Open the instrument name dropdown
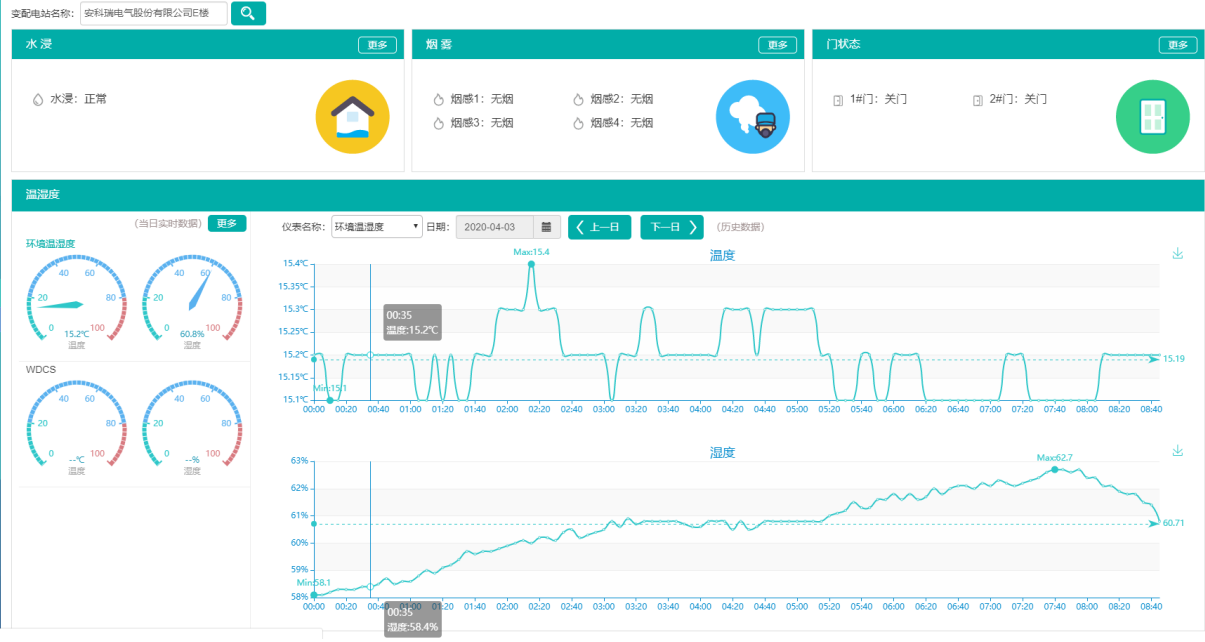The width and height of the screenshot is (1205, 642). (x=377, y=227)
